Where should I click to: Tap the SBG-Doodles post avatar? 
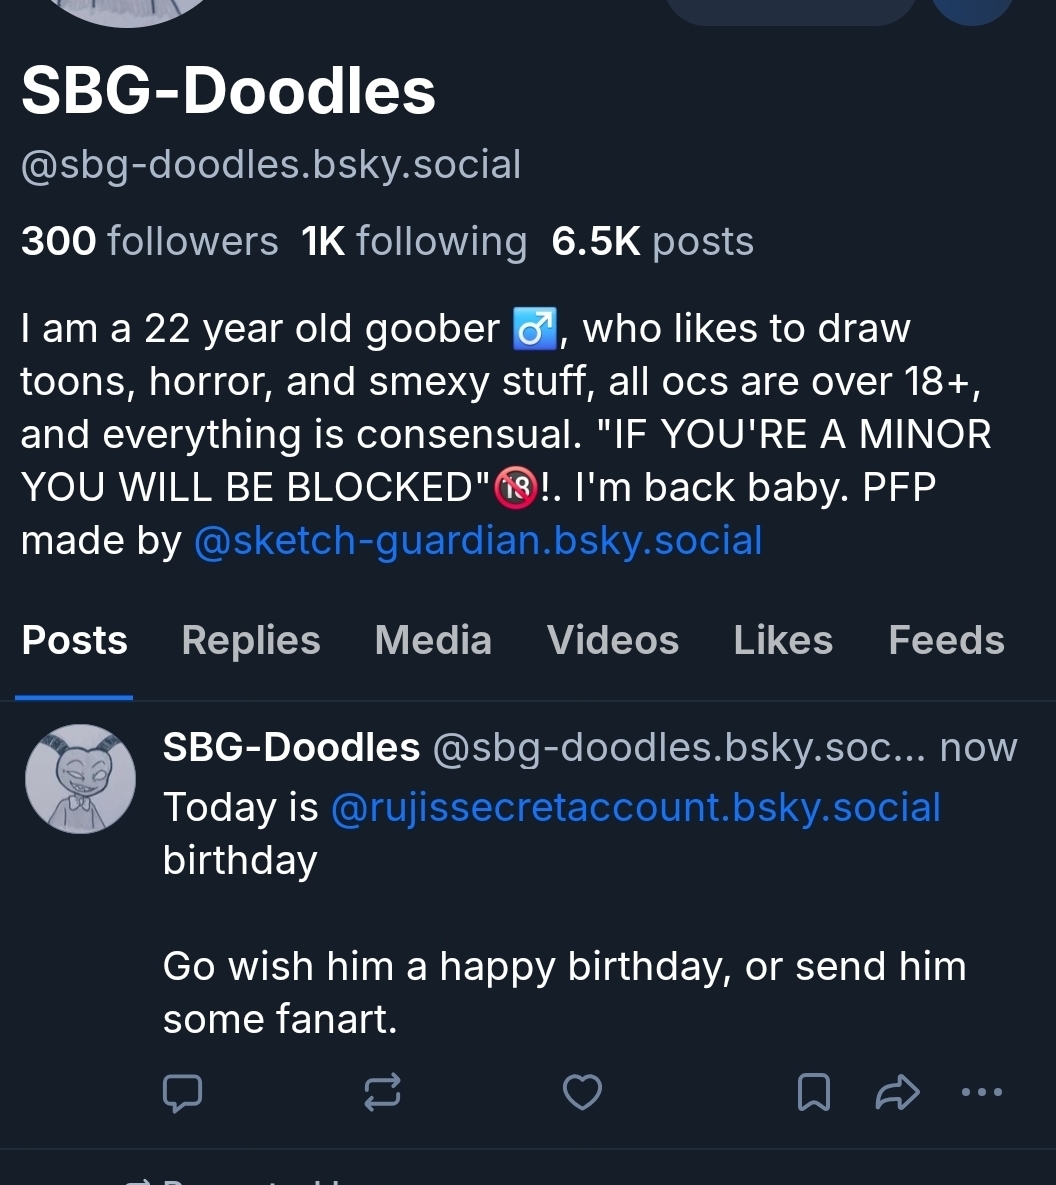click(x=80, y=779)
